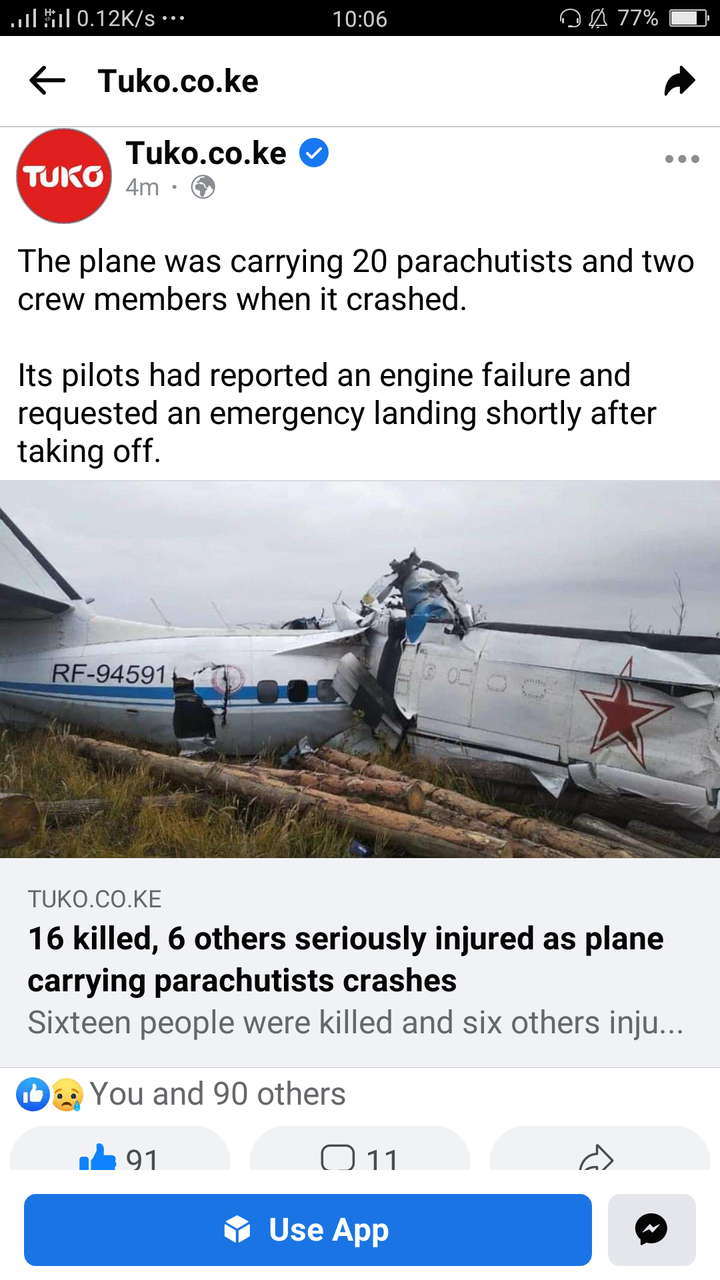Tap the TUKO.CO.KE source label under image

[x=95, y=898]
